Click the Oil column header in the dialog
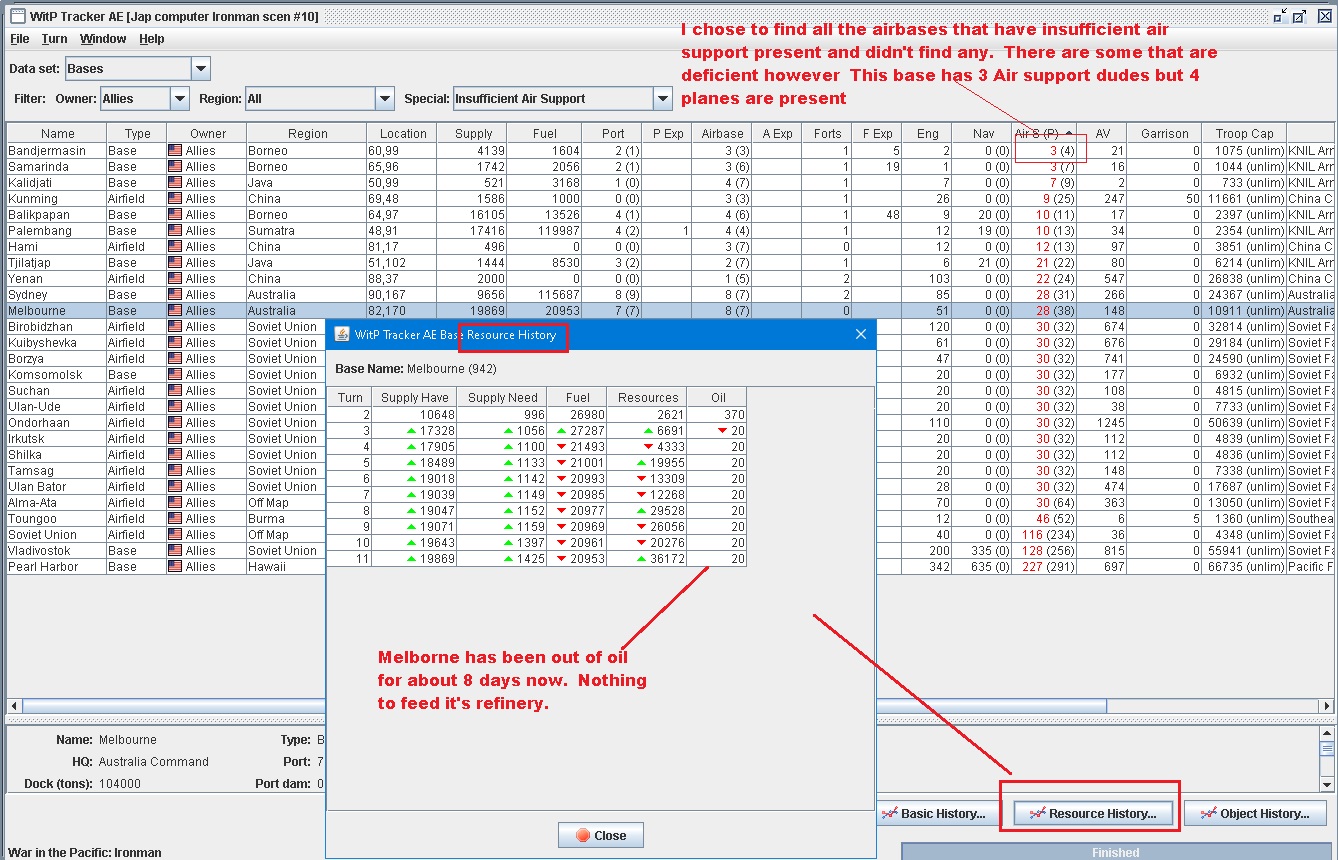 (x=718, y=397)
